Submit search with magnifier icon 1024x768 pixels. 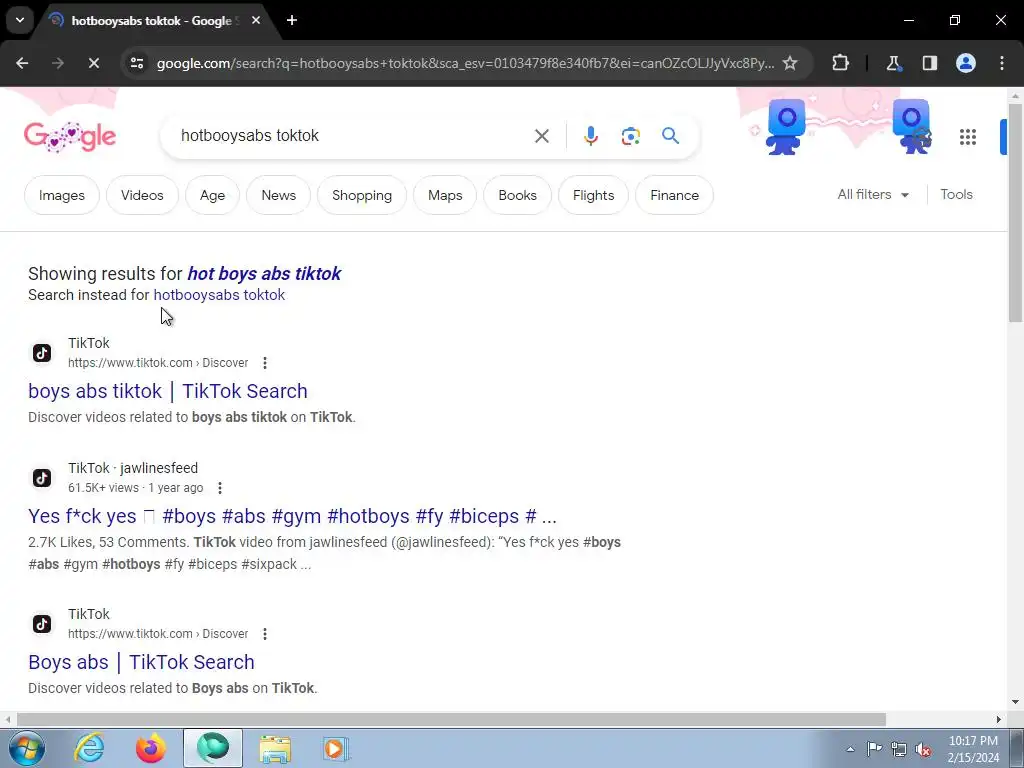(670, 136)
